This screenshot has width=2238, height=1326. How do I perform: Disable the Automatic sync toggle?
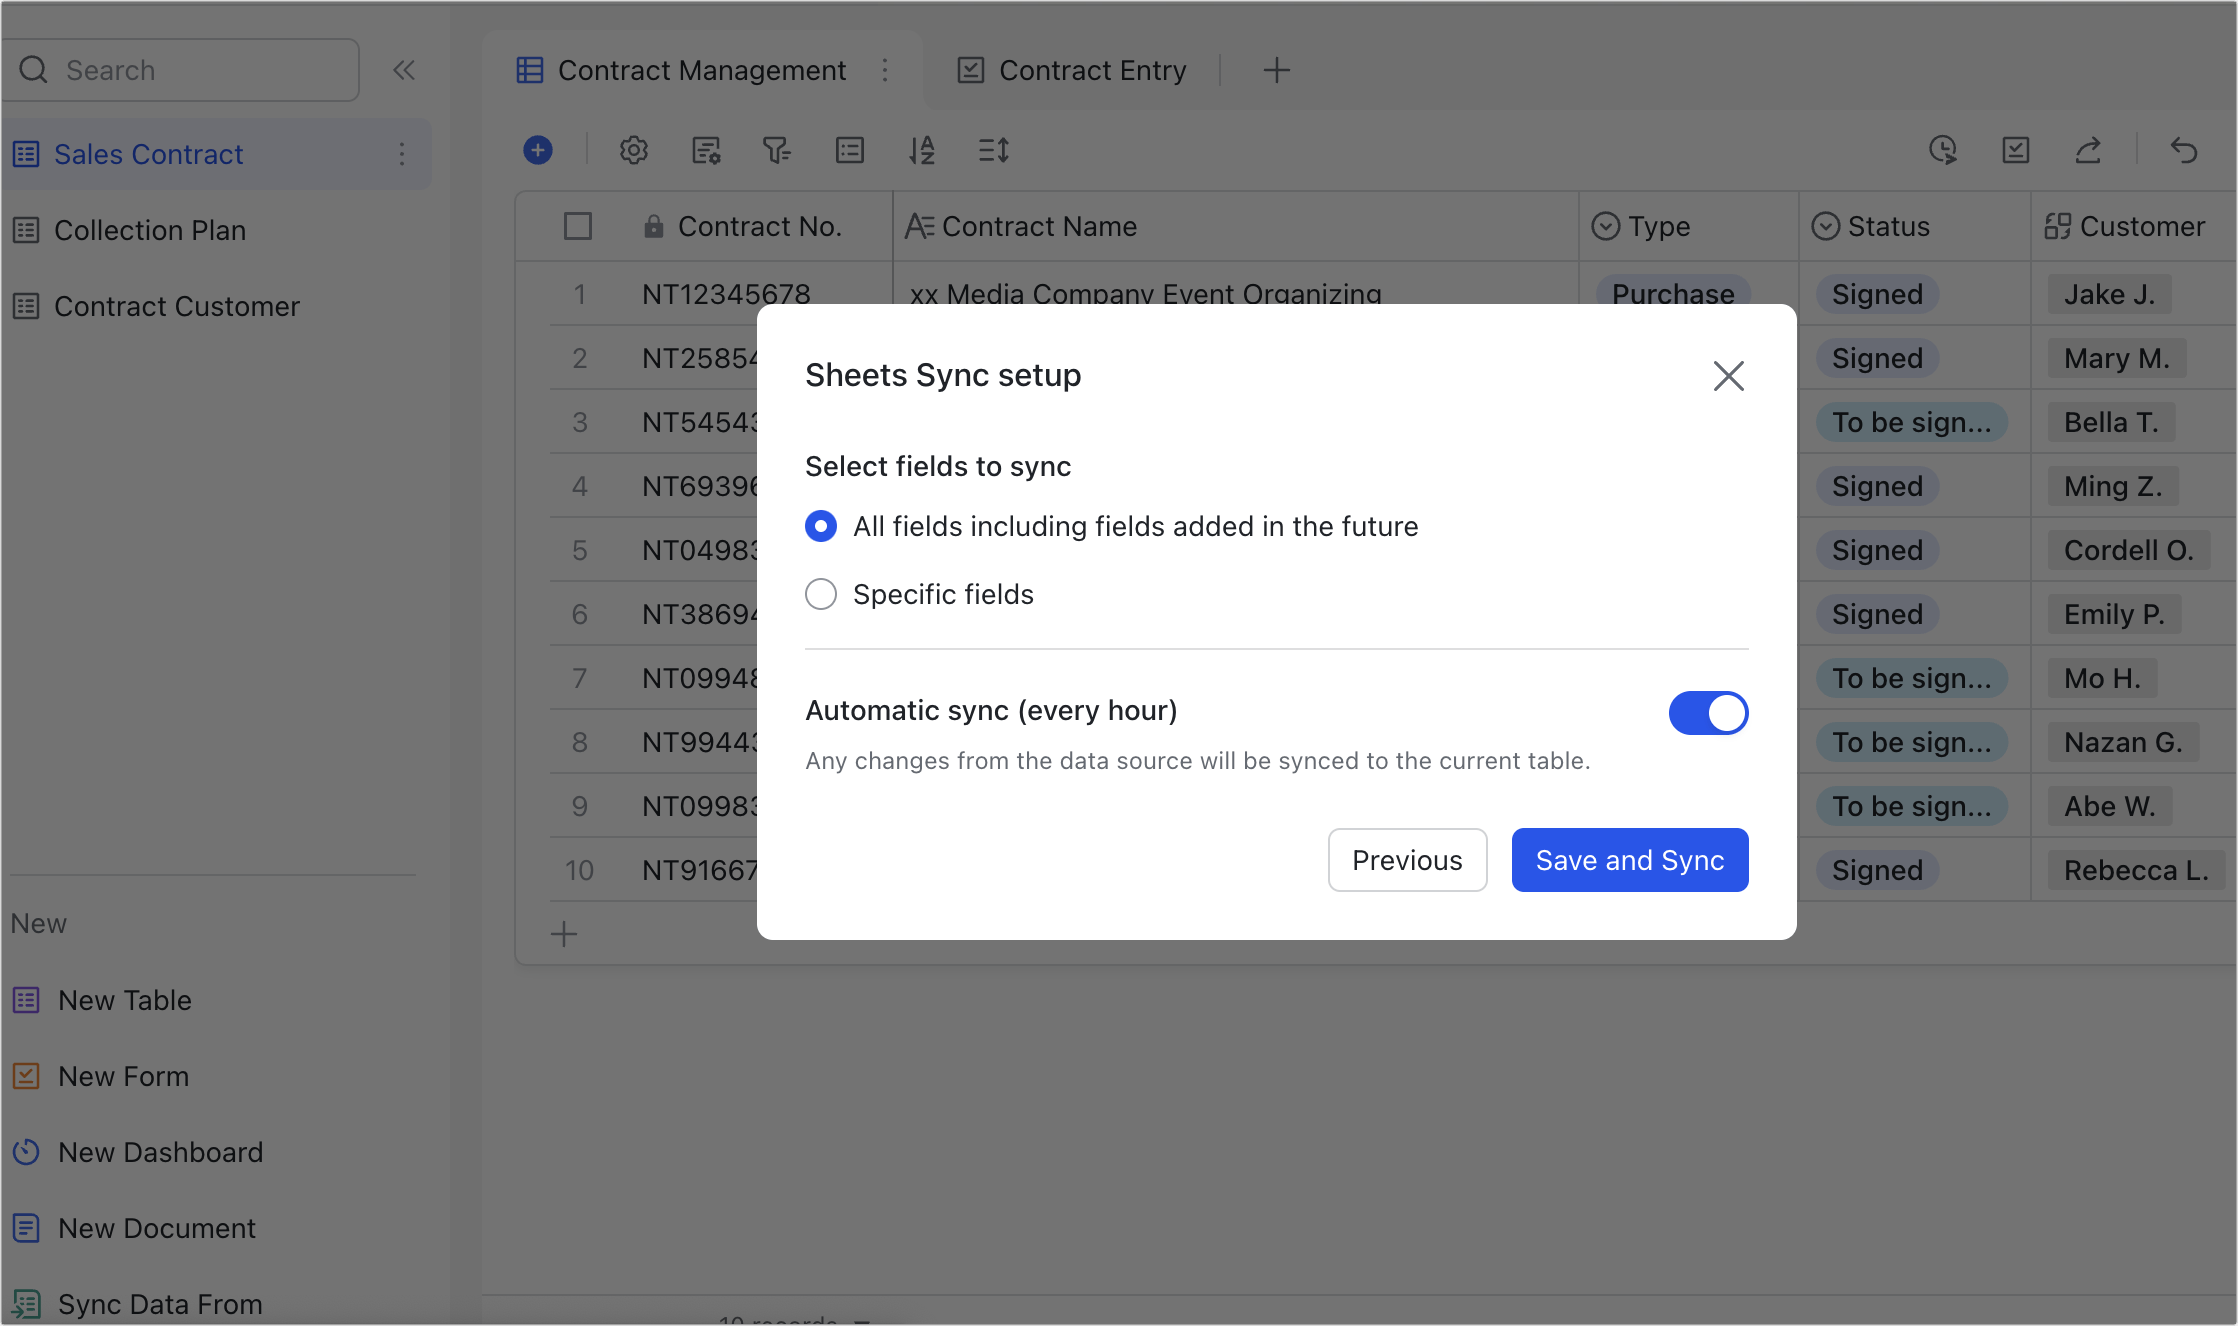pos(1708,712)
